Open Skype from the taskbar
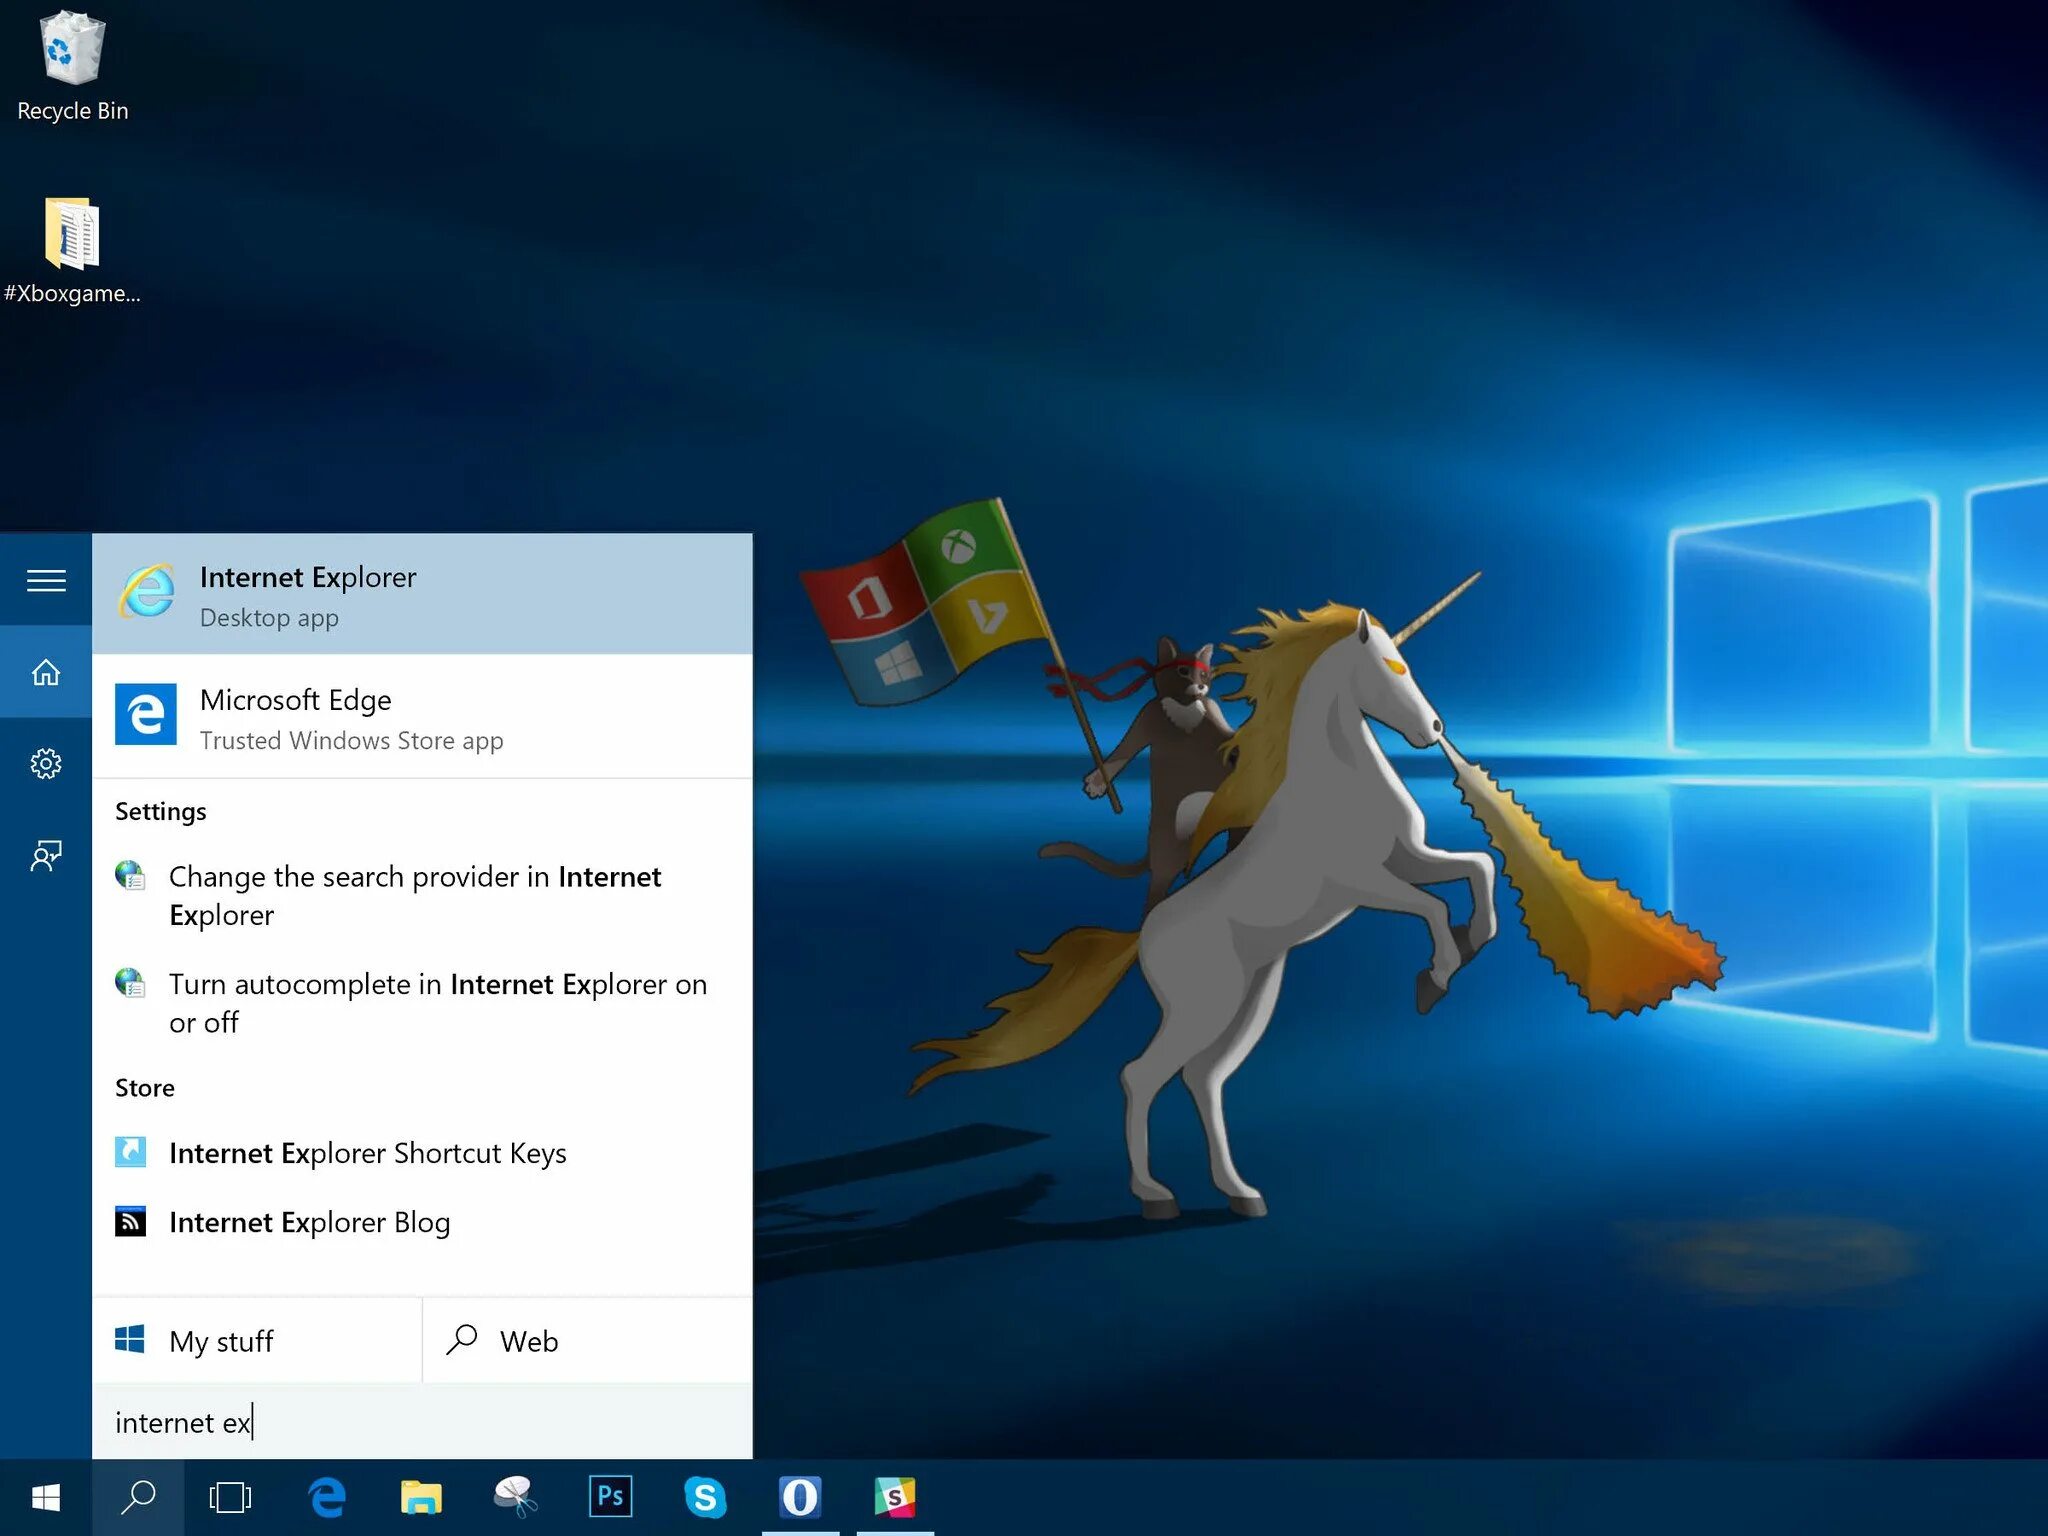Image resolution: width=2048 pixels, height=1536 pixels. click(705, 1497)
